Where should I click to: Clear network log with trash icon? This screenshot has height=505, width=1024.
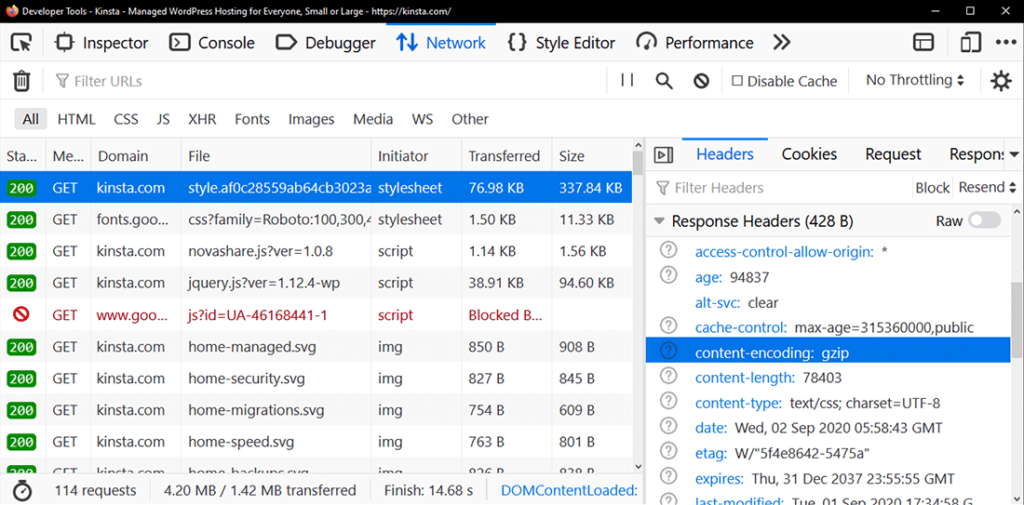(x=21, y=81)
